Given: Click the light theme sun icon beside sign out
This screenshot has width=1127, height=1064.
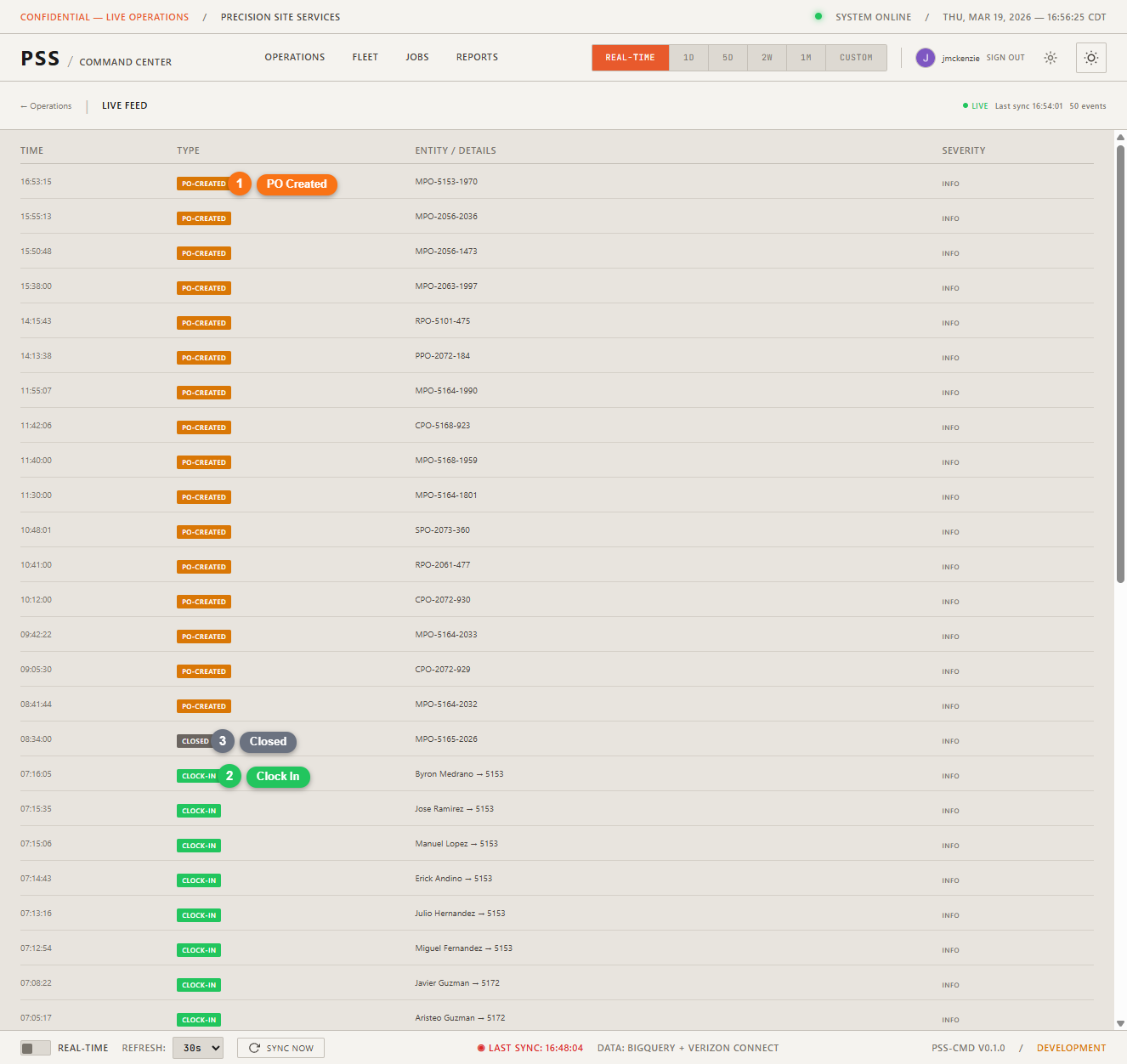Looking at the screenshot, I should coord(1050,58).
